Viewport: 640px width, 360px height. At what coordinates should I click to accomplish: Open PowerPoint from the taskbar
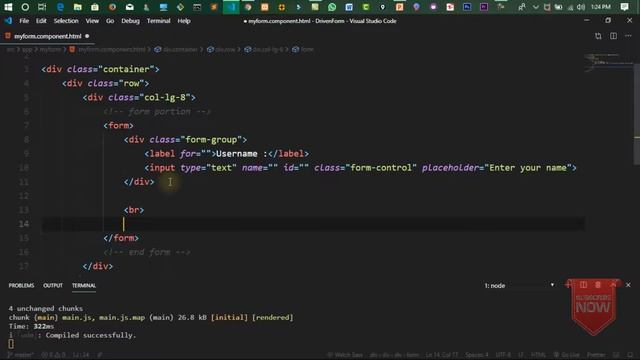(x=399, y=7)
